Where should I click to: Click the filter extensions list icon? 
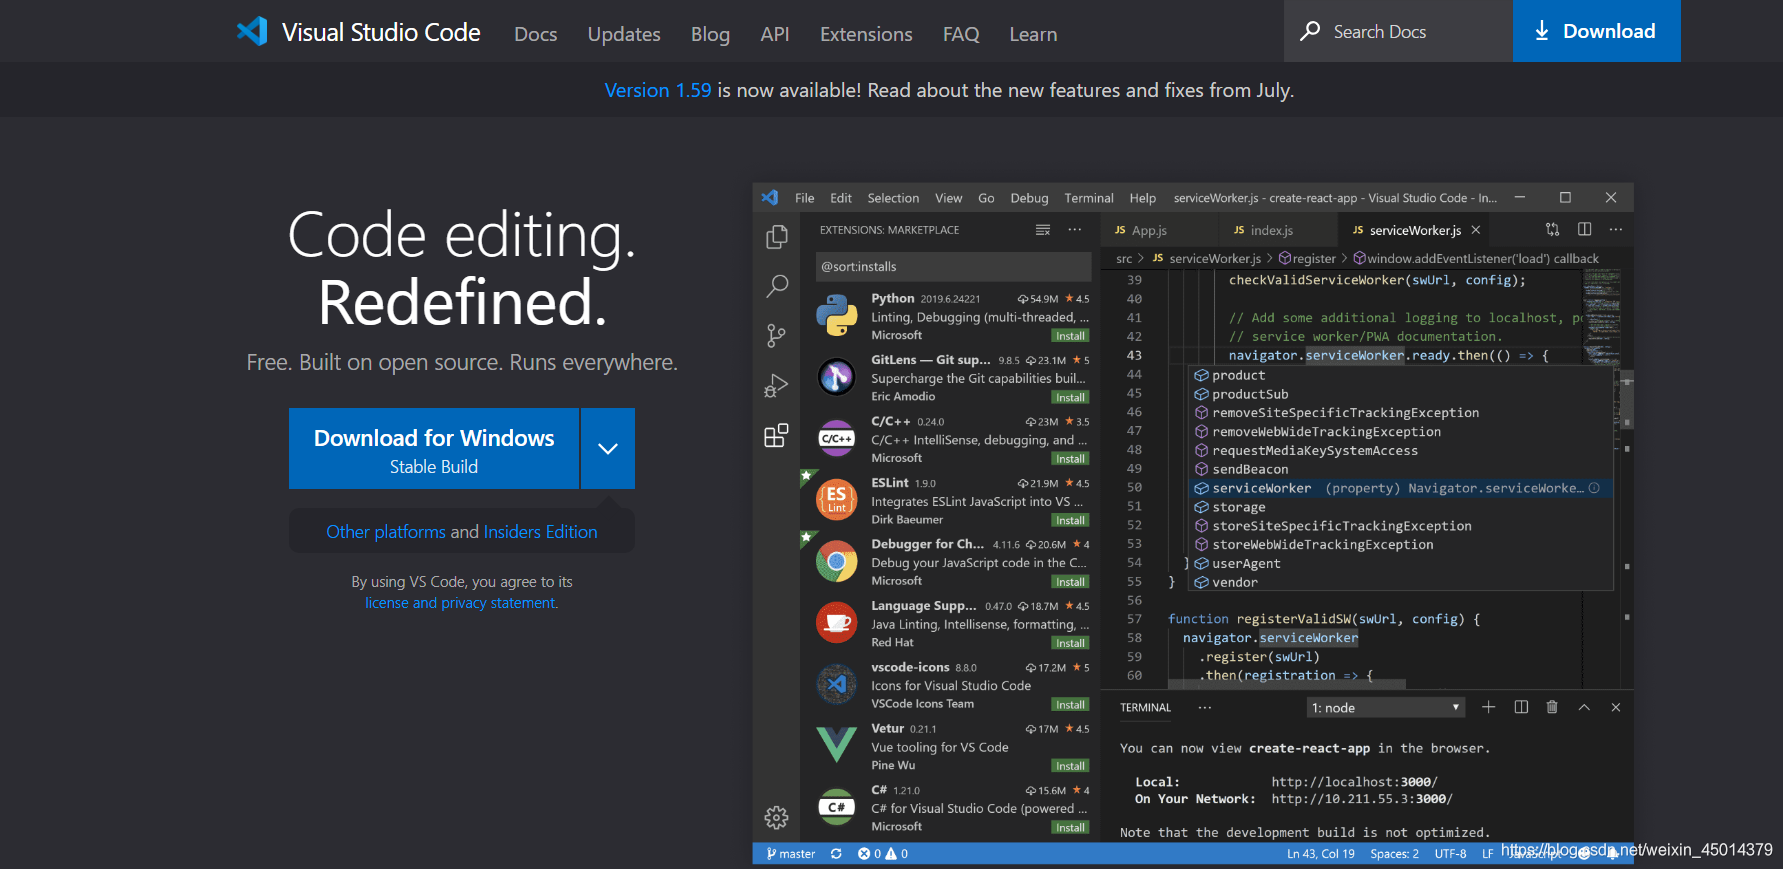pyautogui.click(x=1043, y=230)
